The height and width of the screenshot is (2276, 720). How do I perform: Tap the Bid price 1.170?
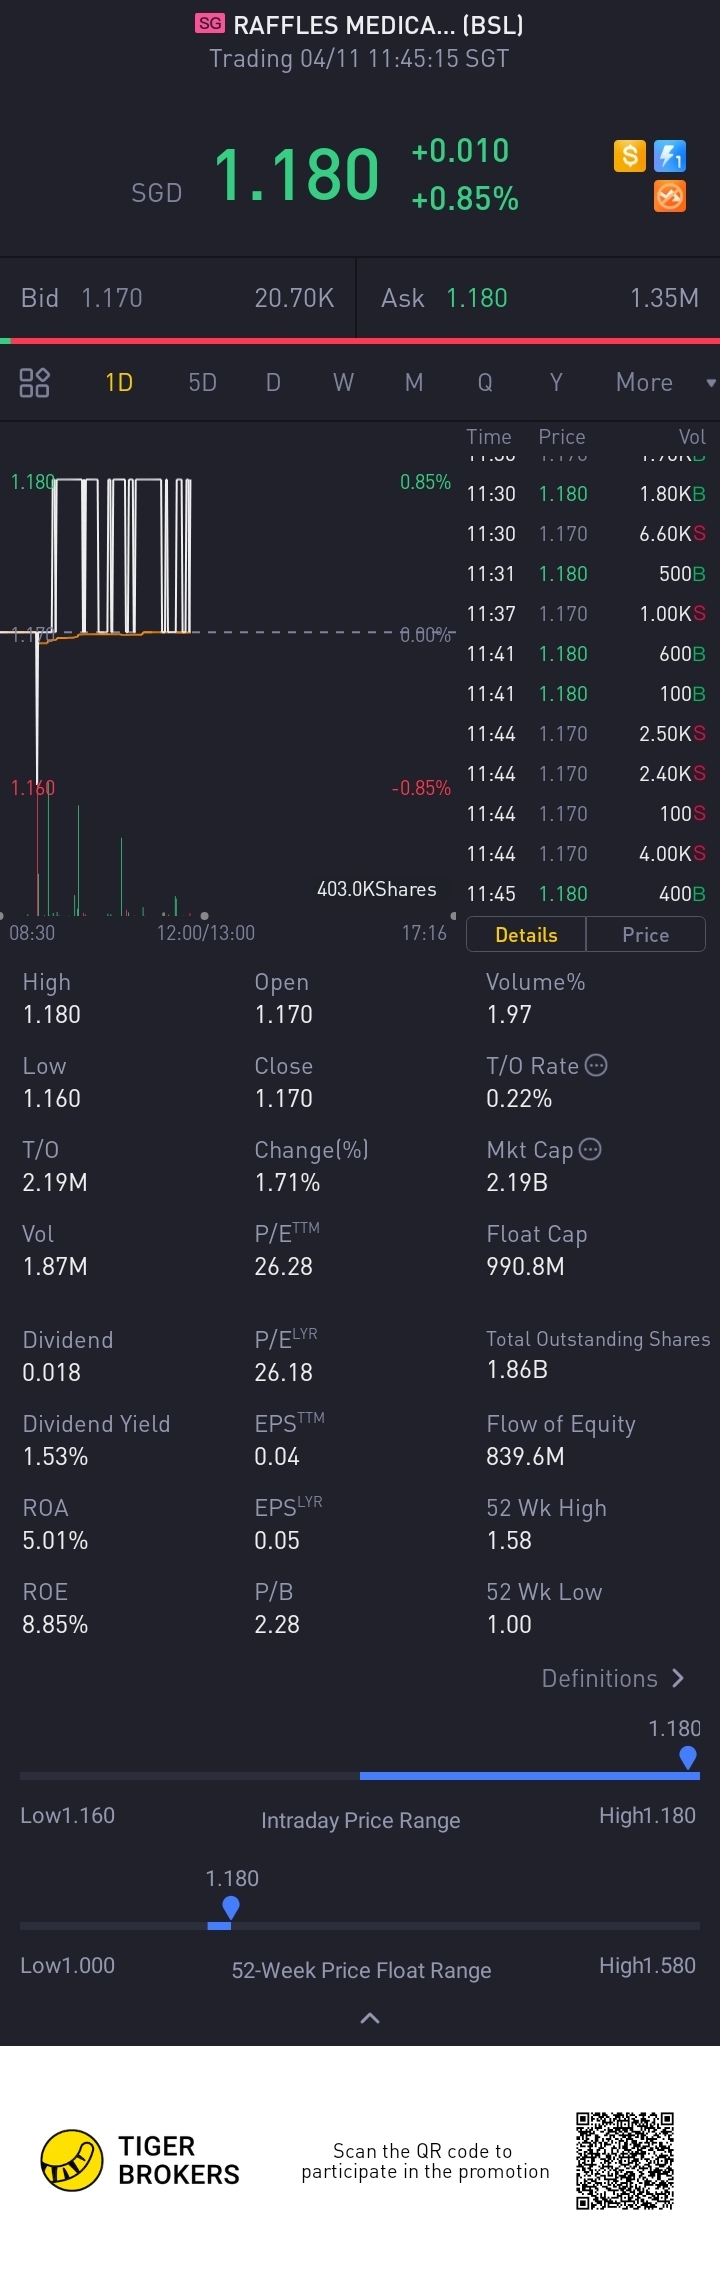click(112, 298)
